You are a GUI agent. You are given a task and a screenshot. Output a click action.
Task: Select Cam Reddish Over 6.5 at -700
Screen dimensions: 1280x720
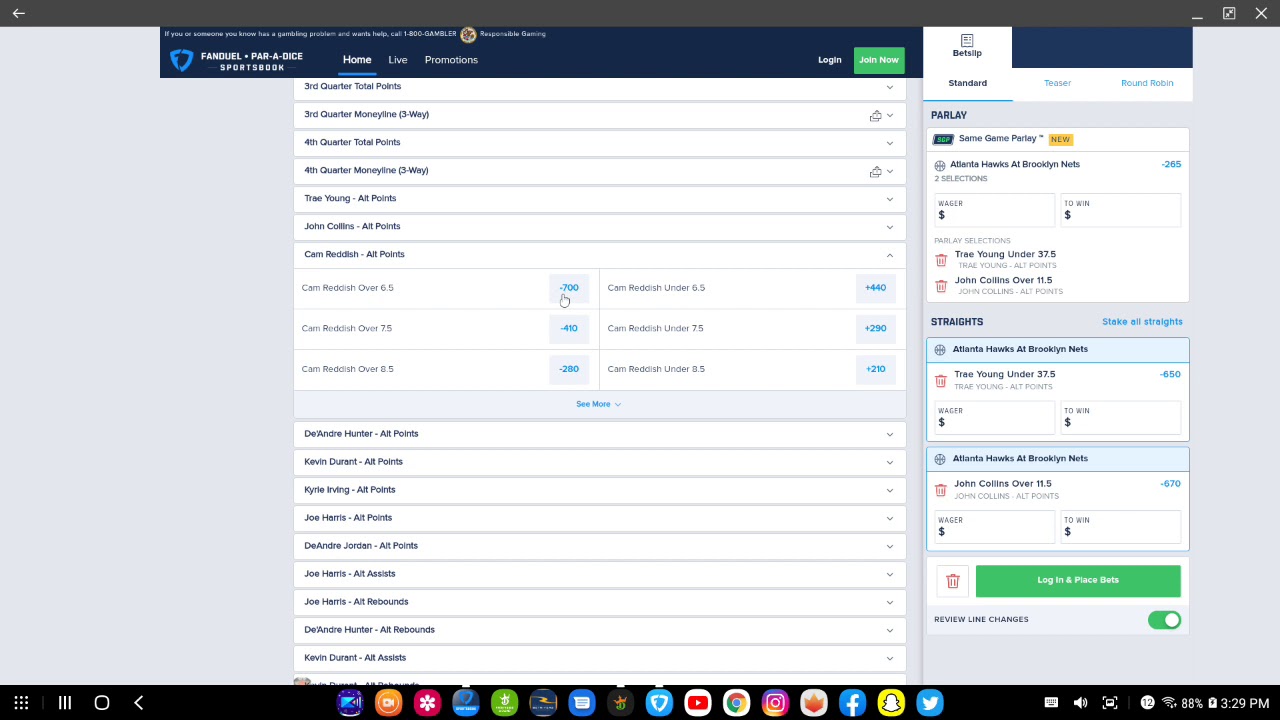(569, 288)
